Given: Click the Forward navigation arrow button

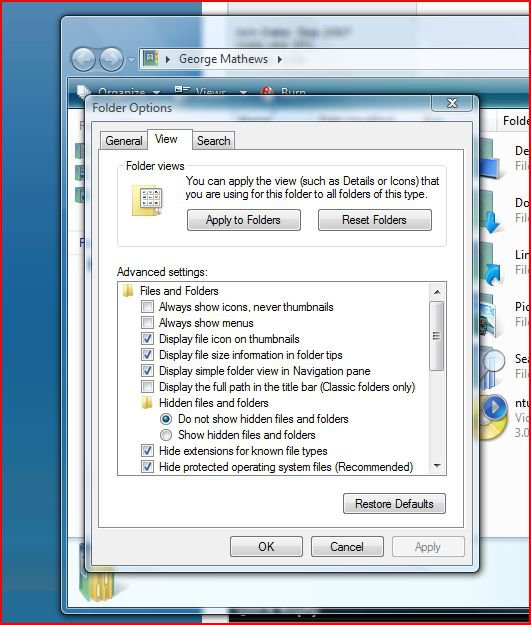Looking at the screenshot, I should [x=111, y=59].
